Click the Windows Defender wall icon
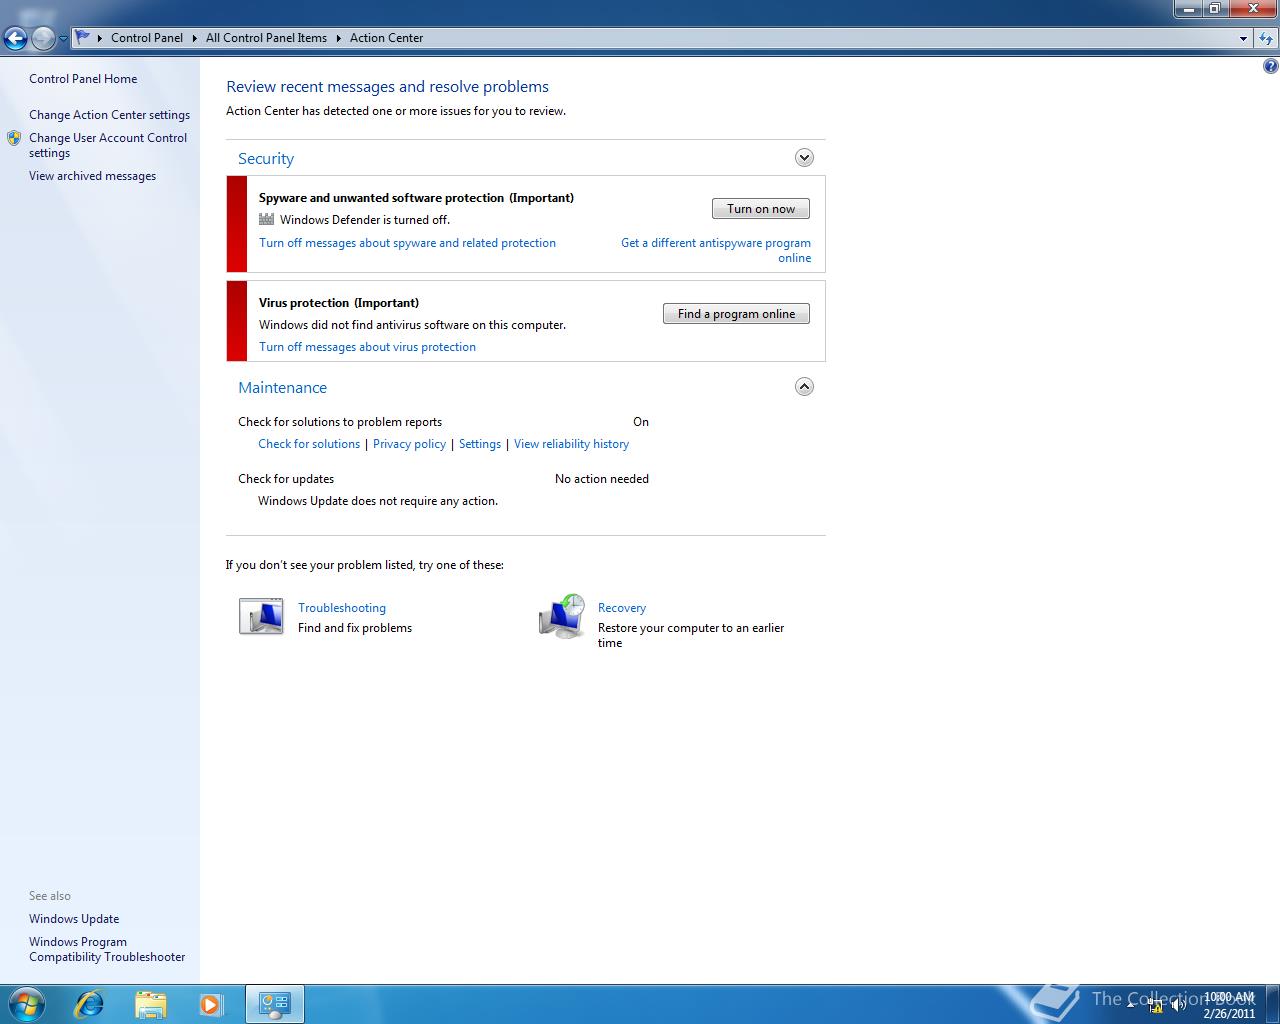This screenshot has width=1280, height=1024. 266,219
